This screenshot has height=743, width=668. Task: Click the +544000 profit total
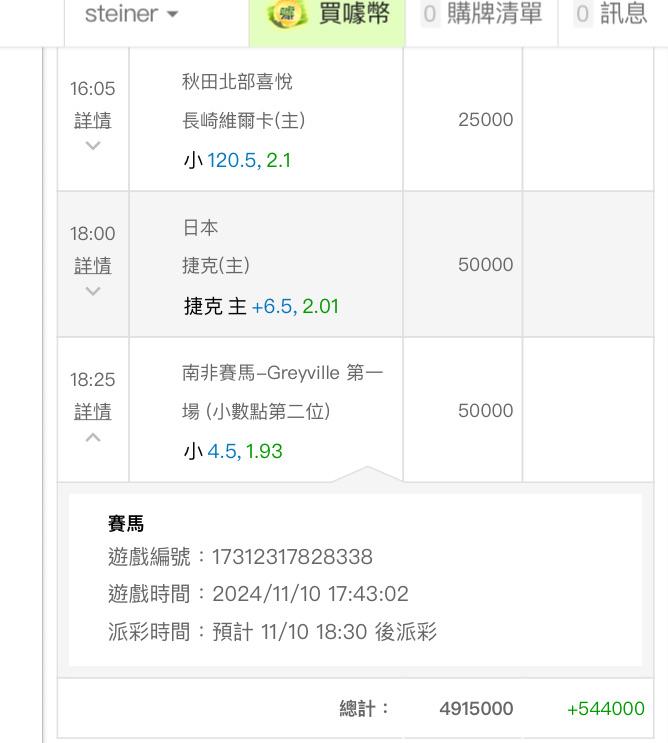(x=605, y=709)
